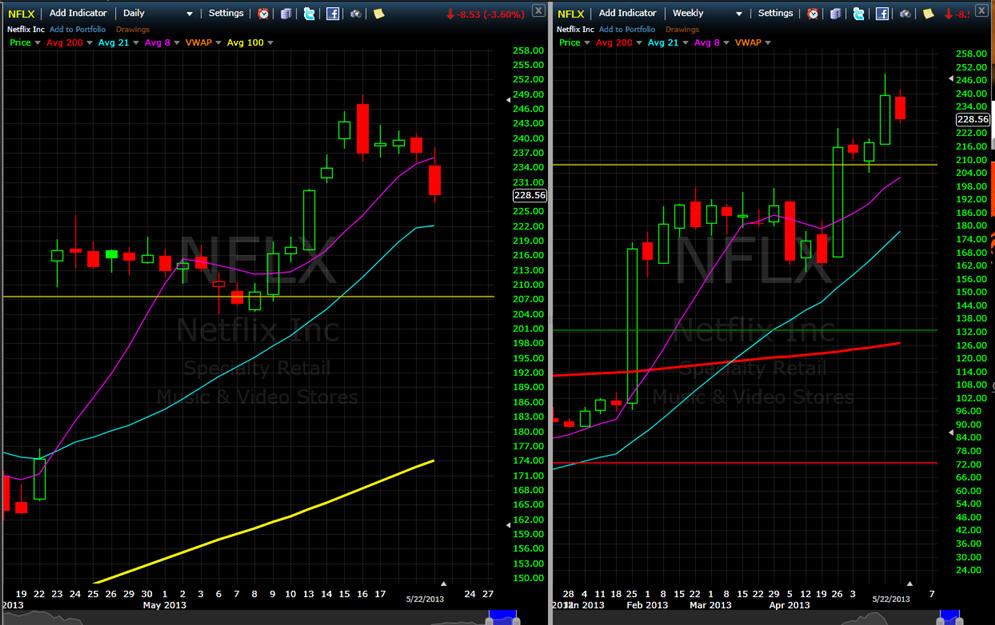Click the NFLX ticker symbol in Weekly chart
995x625 pixels.
570,14
